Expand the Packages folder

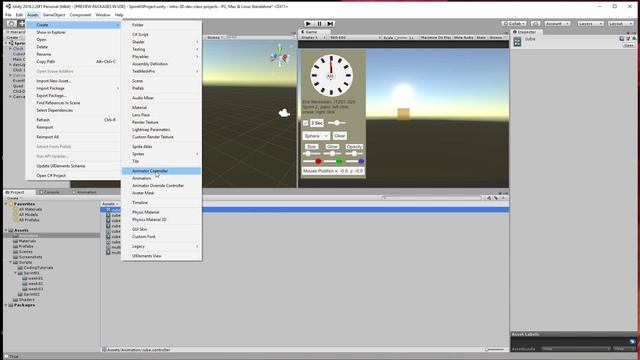click(6, 305)
